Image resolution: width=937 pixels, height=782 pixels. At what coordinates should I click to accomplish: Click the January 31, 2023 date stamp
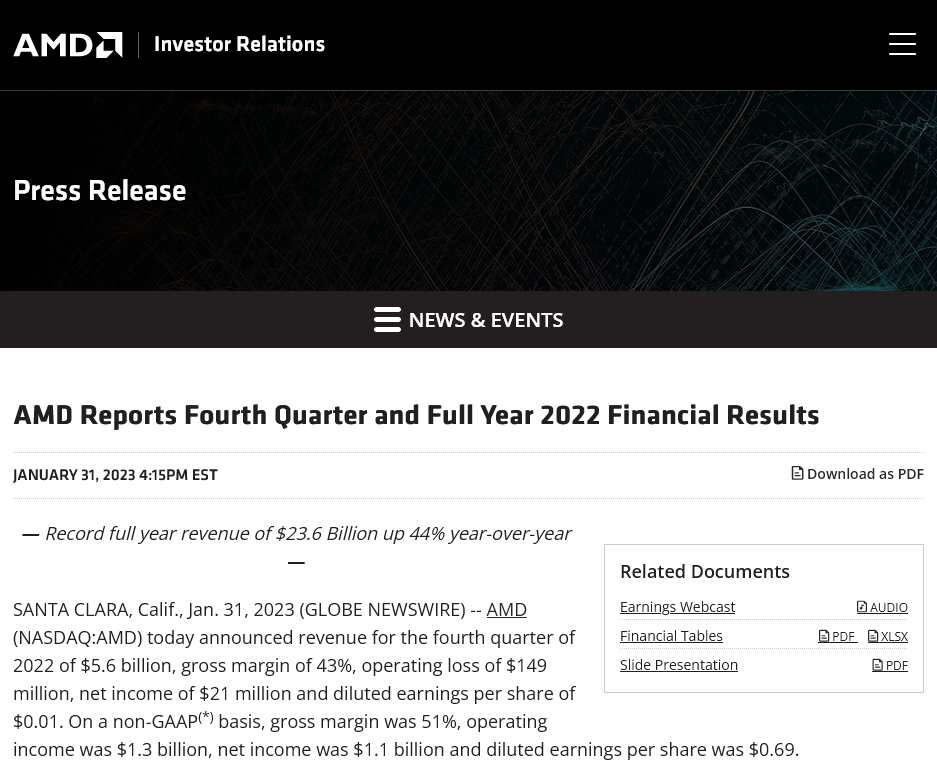click(115, 475)
